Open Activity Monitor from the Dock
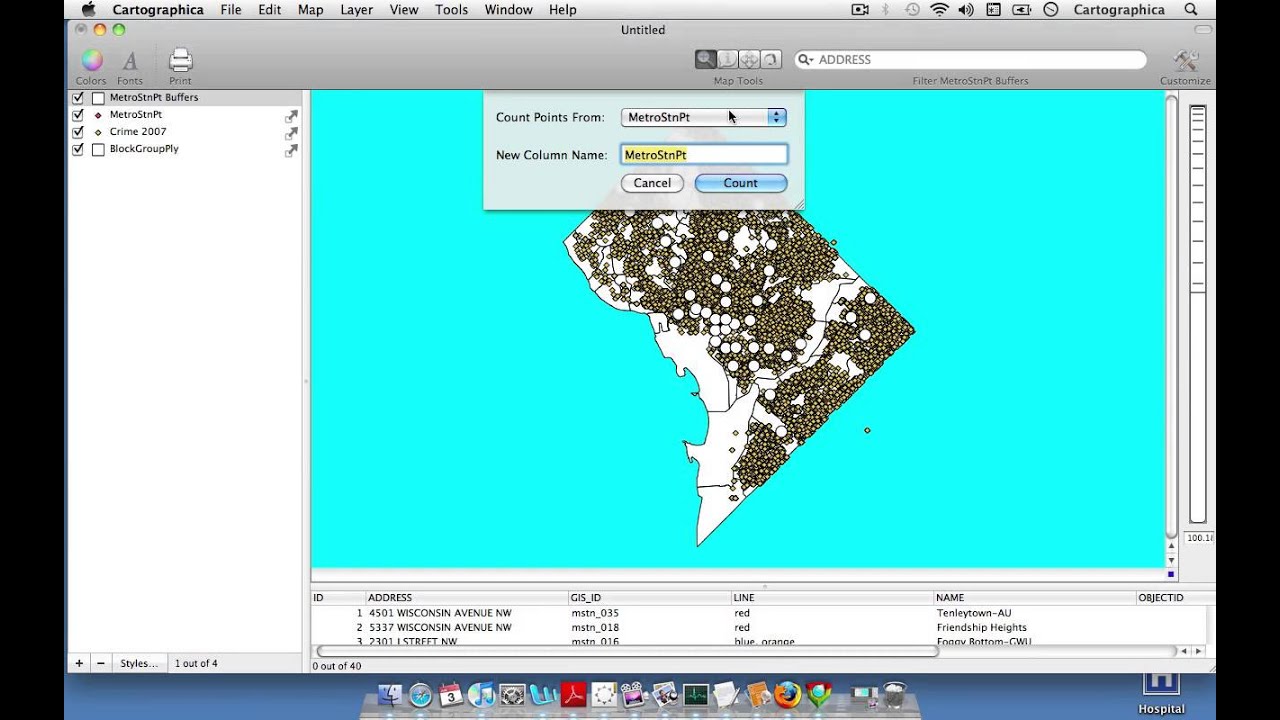This screenshot has width=1280, height=720. 696,694
